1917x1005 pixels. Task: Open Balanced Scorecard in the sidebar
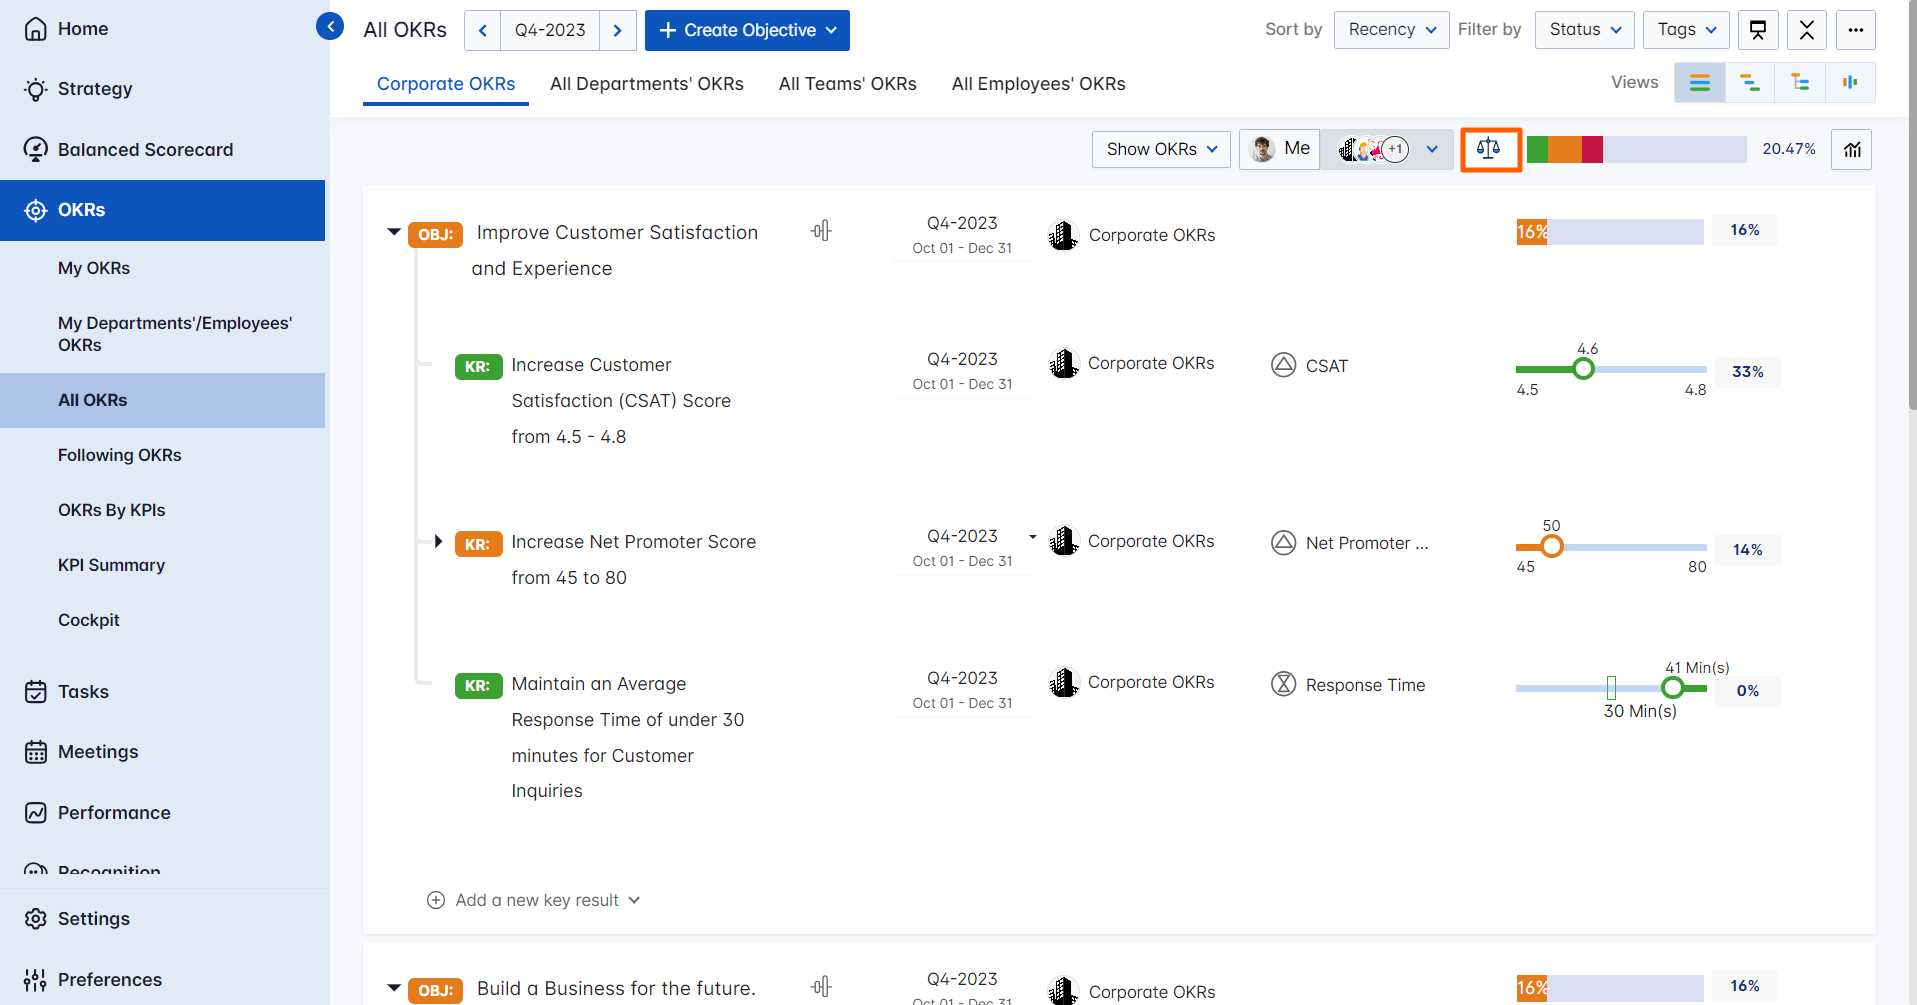(x=145, y=150)
